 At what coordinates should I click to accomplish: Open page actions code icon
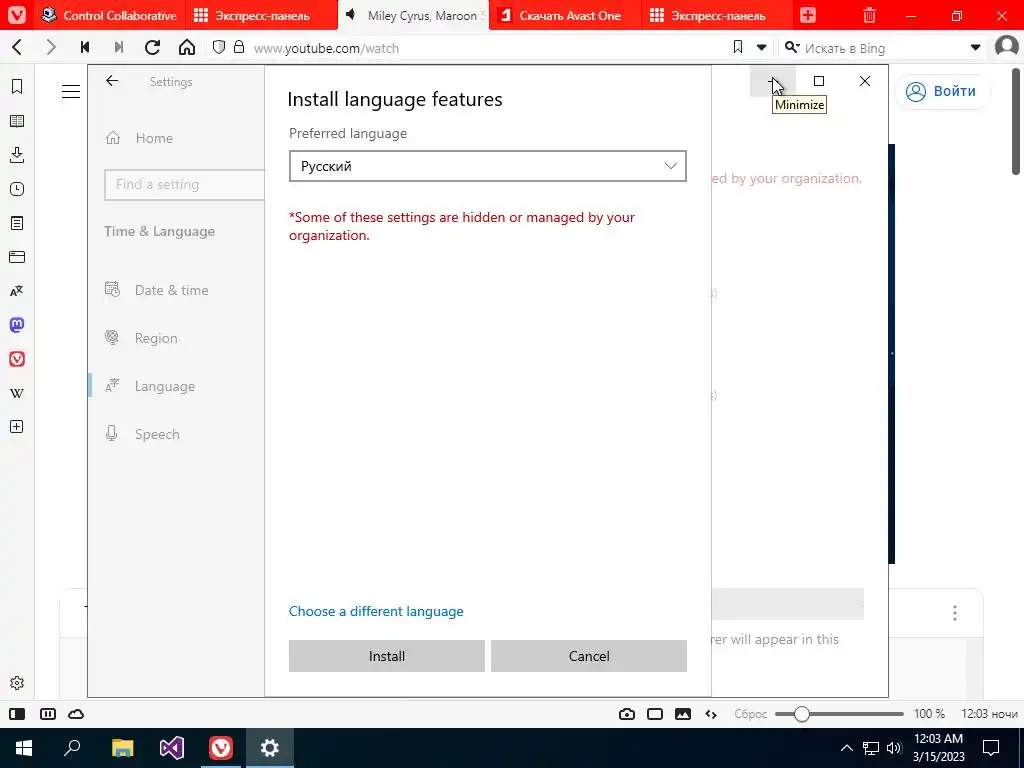click(x=711, y=714)
